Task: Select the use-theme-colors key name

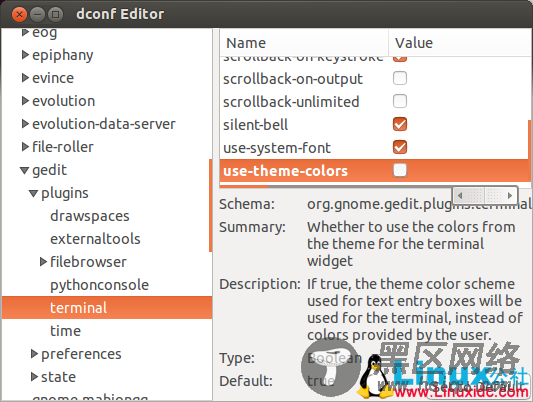Action: (x=285, y=171)
